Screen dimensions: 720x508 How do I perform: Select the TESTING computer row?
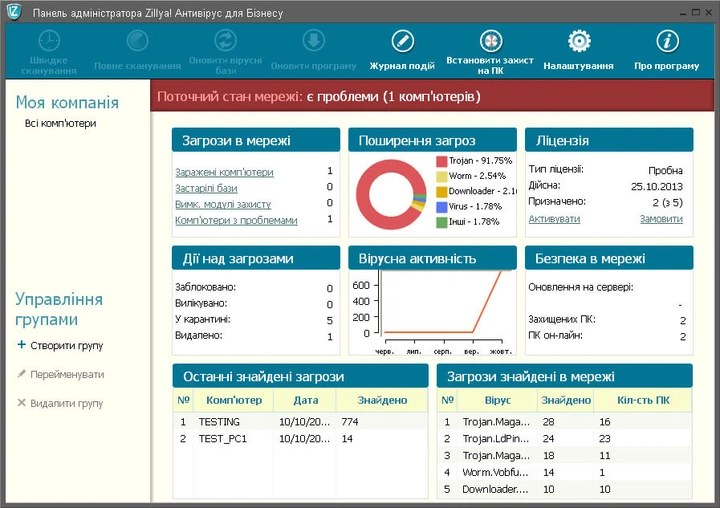point(219,422)
